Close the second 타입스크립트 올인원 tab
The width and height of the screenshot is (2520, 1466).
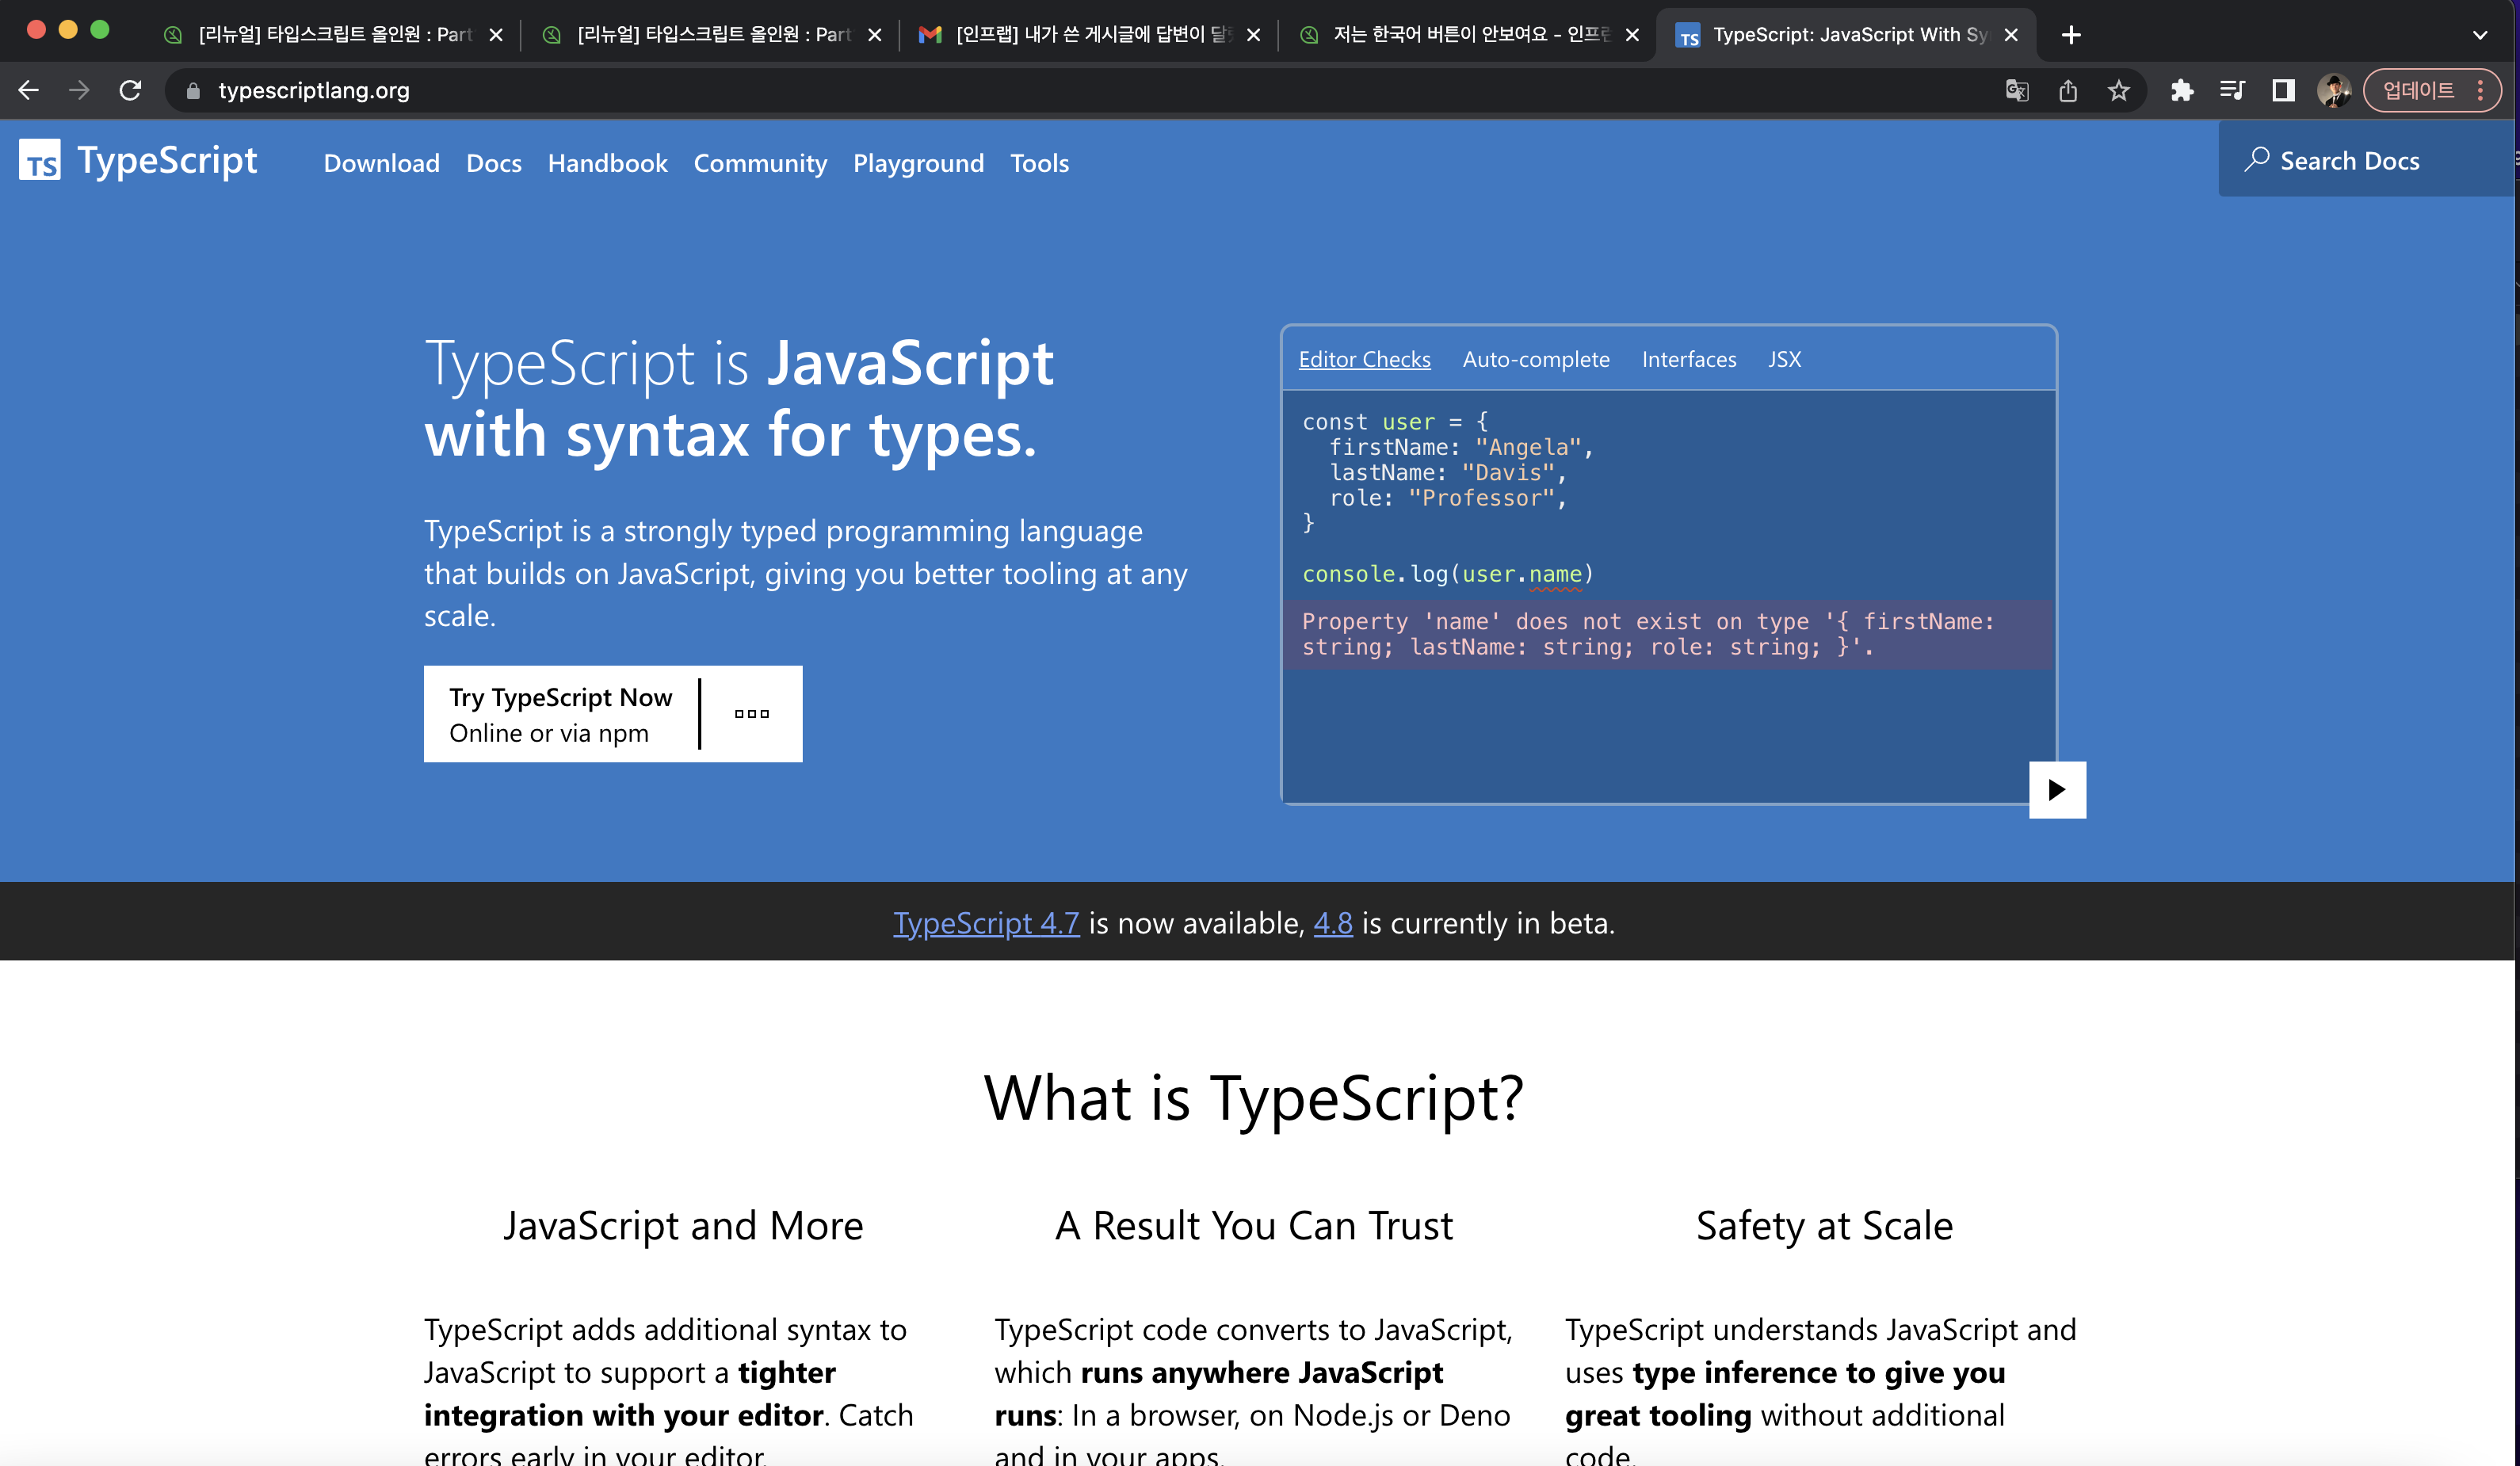[x=875, y=35]
